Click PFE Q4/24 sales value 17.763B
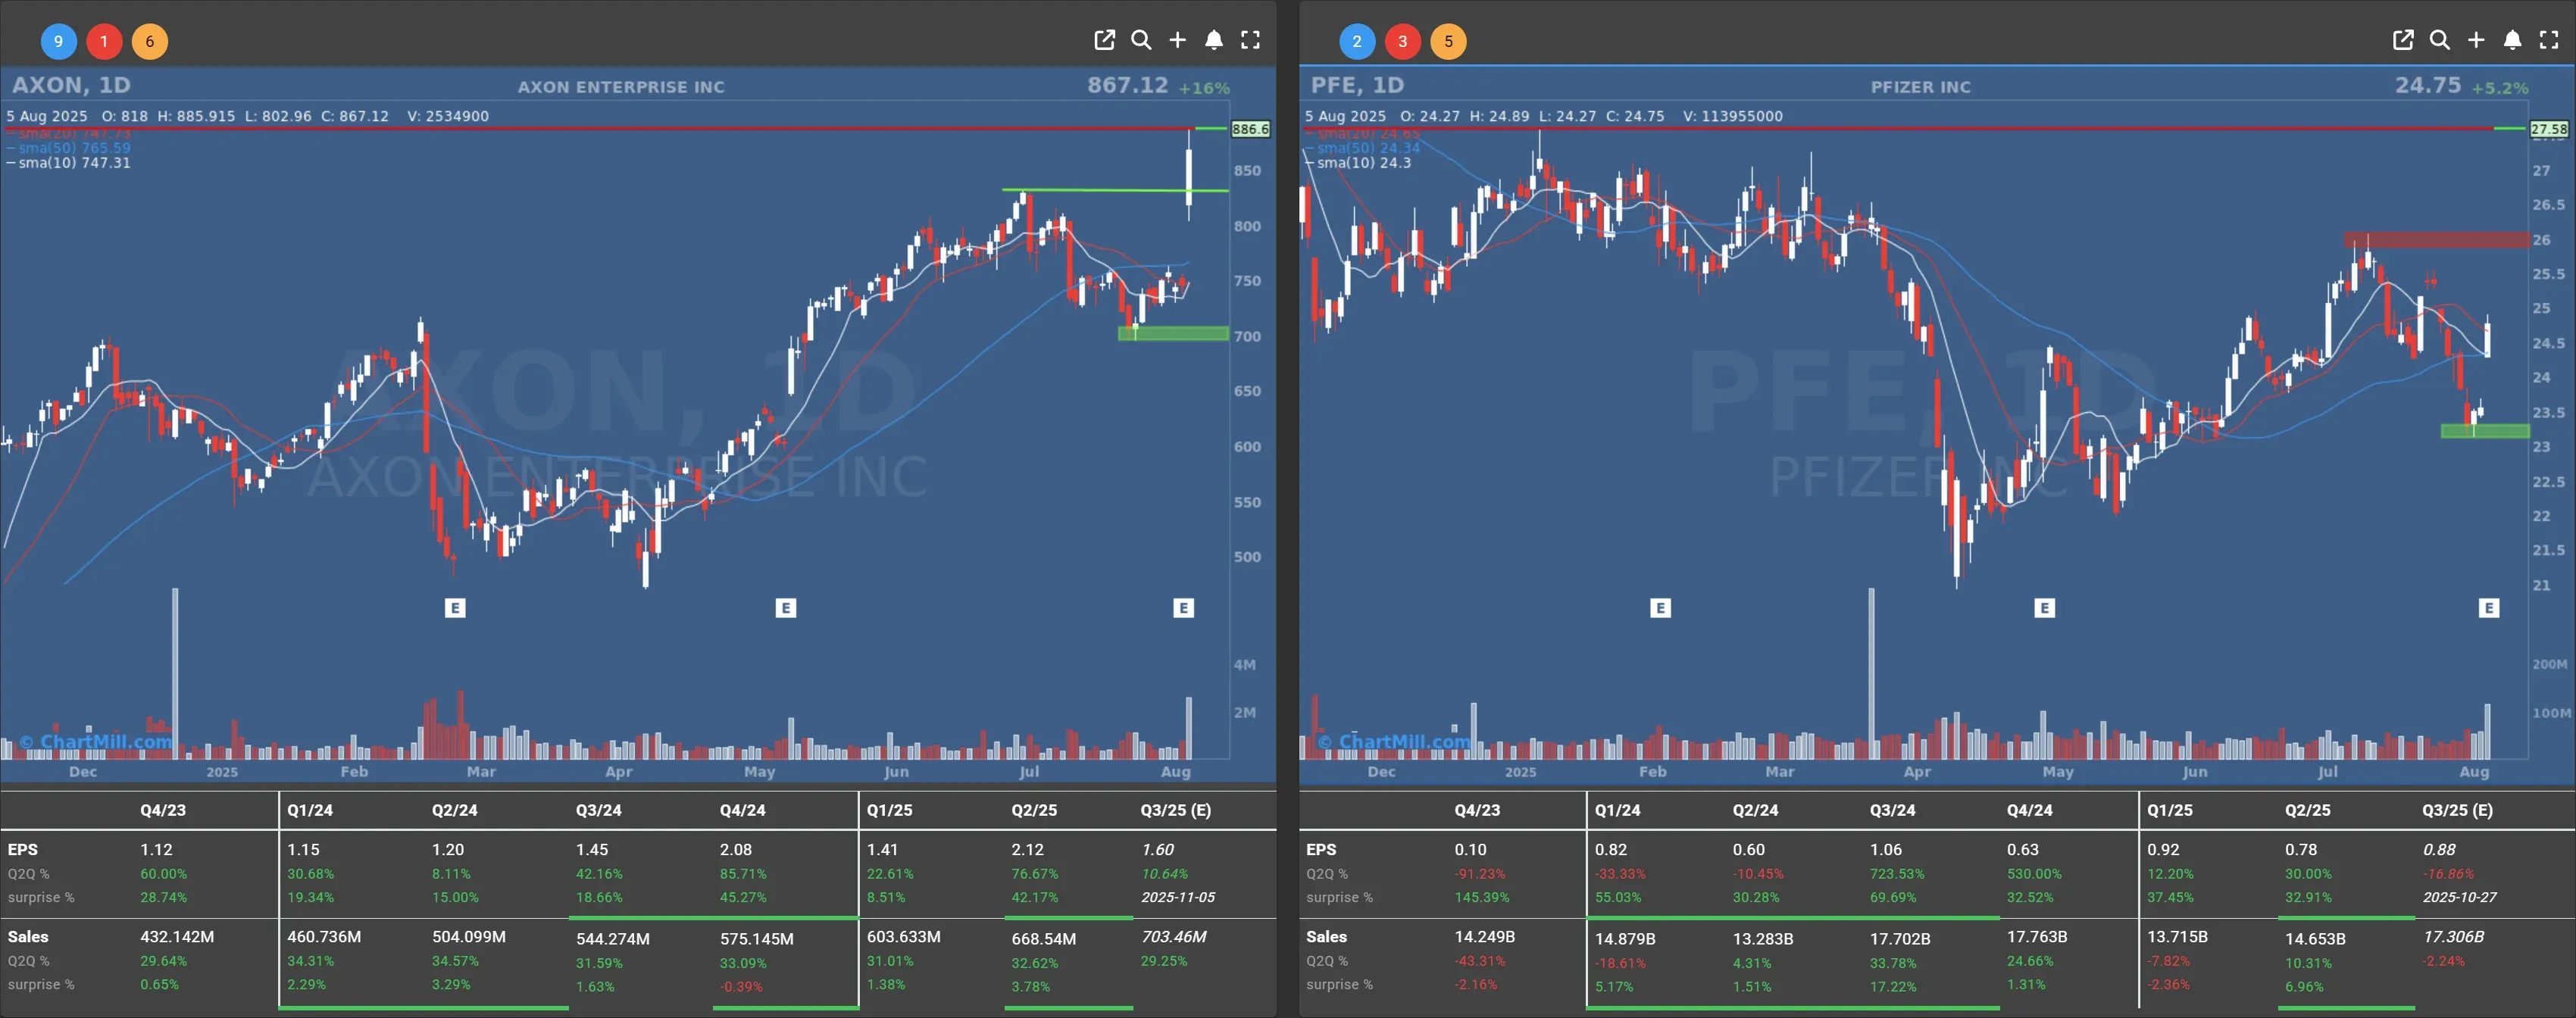The height and width of the screenshot is (1018, 2576). coord(2037,937)
